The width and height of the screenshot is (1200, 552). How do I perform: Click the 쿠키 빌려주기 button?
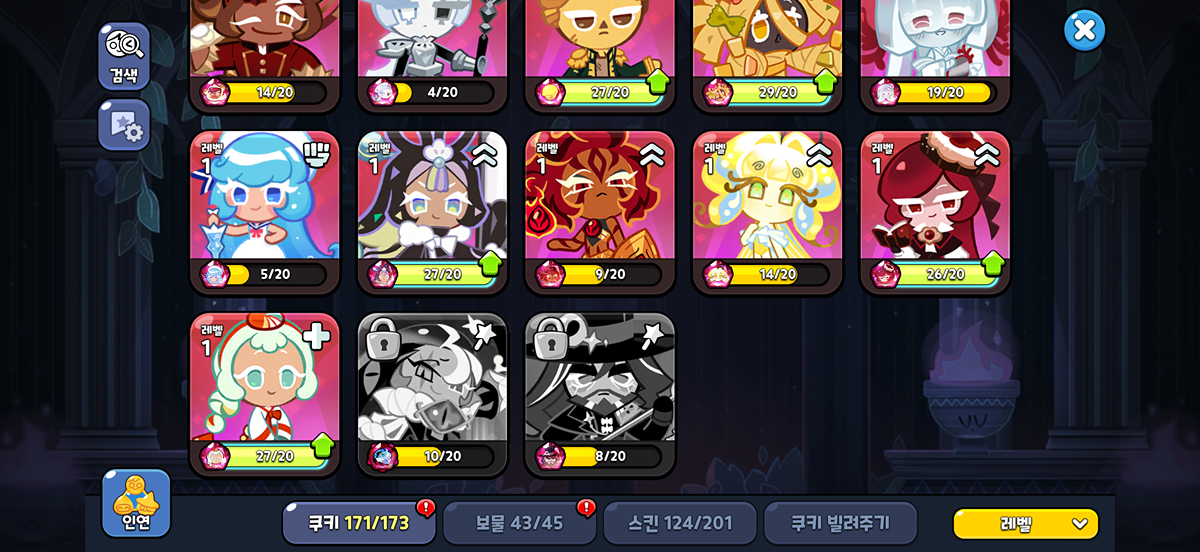(840, 523)
